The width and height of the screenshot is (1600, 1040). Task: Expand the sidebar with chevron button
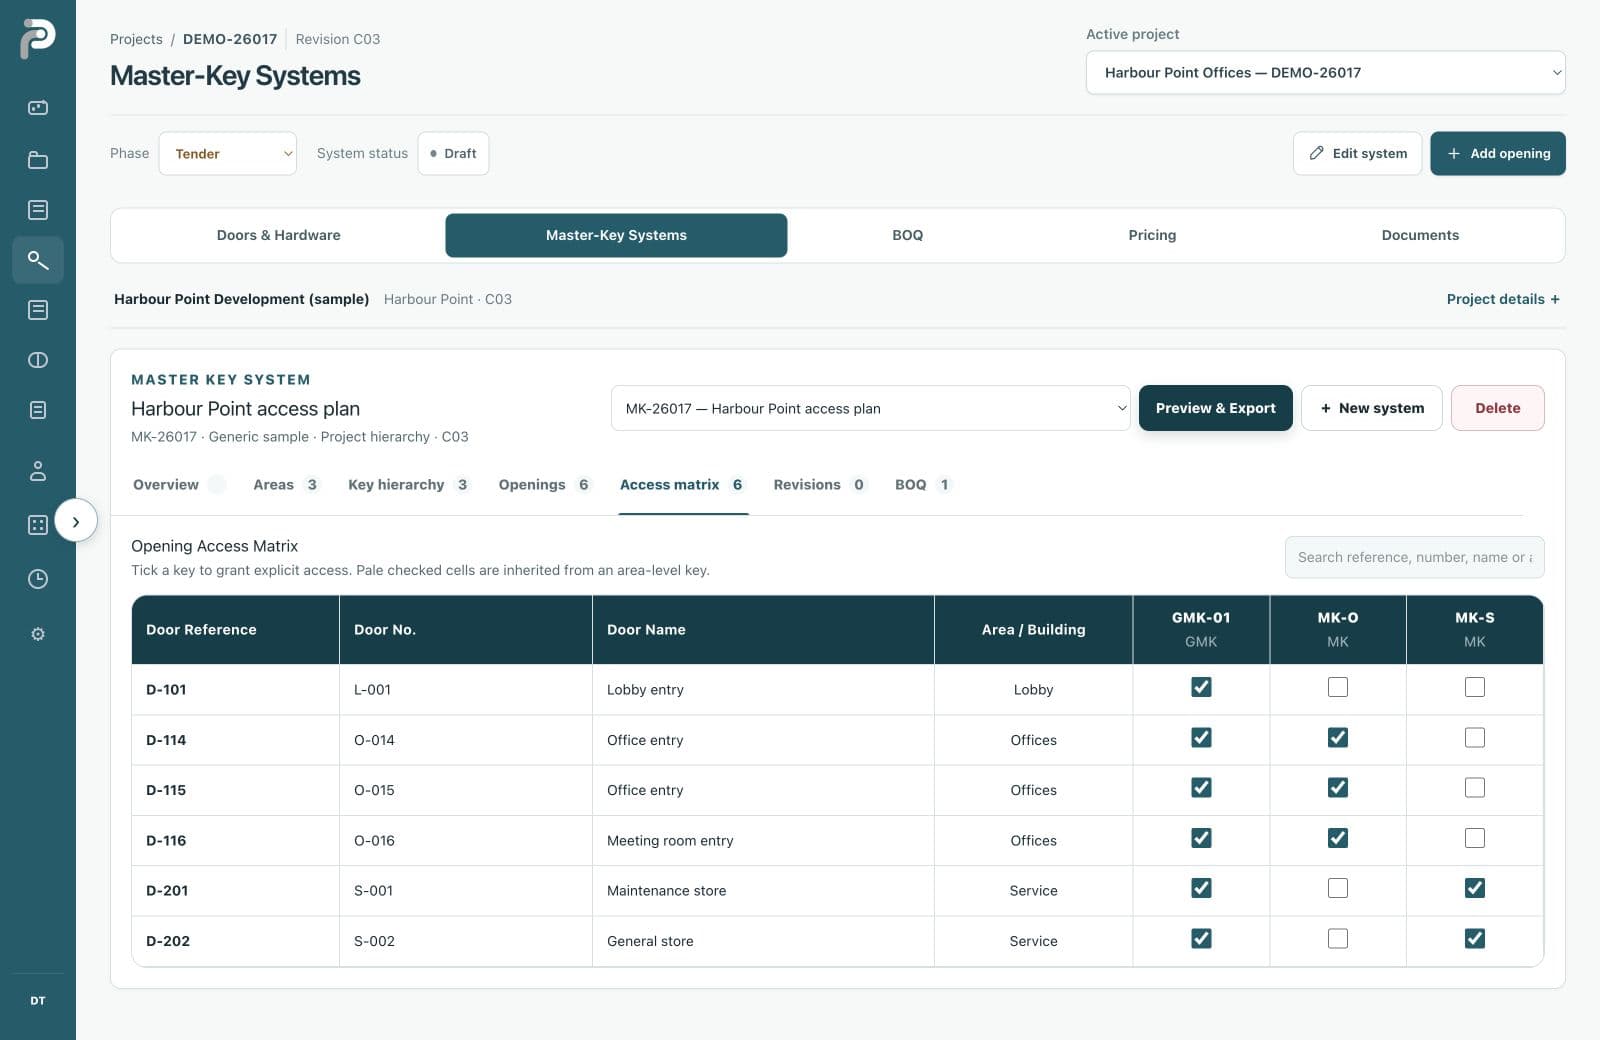(x=76, y=521)
